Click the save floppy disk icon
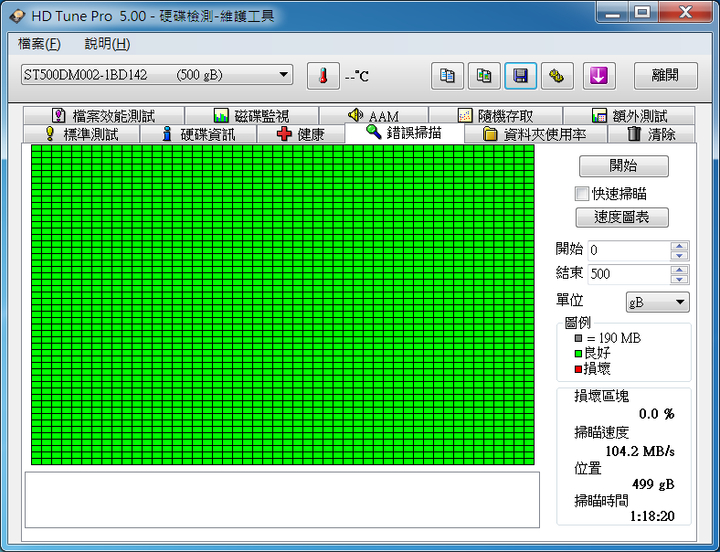Image resolution: width=720 pixels, height=552 pixels. (520, 76)
